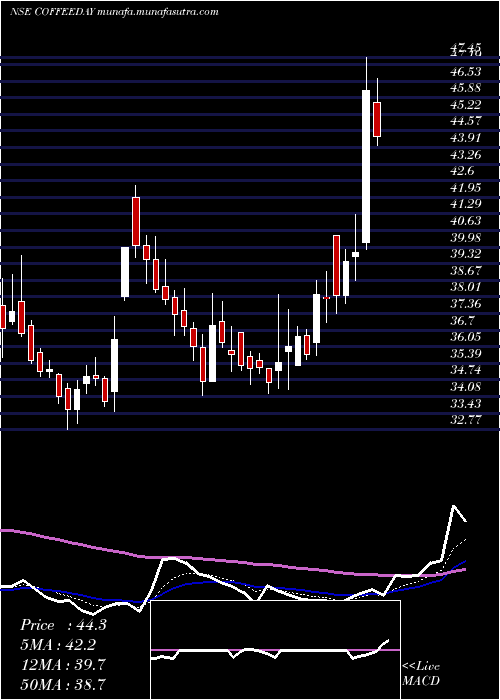Click the '35.39' price axis label

[465, 354]
